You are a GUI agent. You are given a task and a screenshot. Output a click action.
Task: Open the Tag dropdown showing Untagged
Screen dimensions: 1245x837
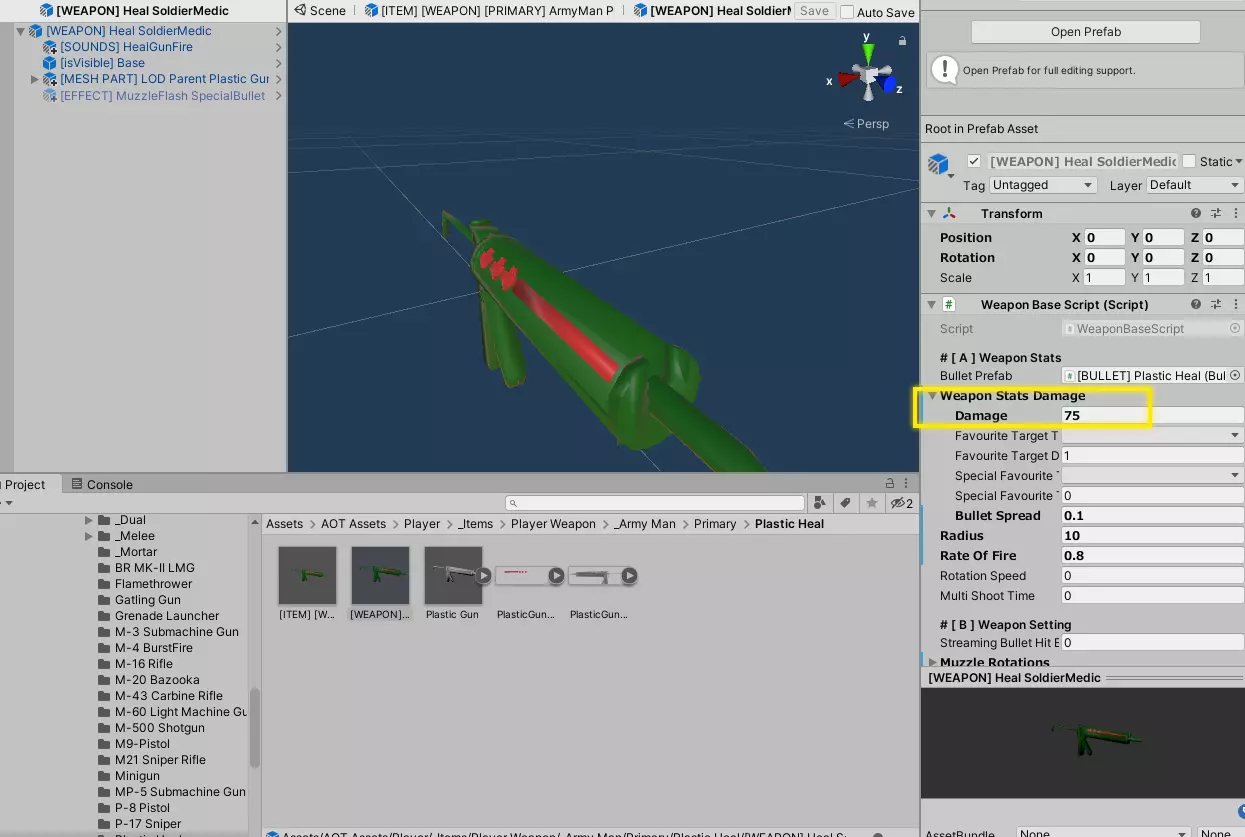click(x=1043, y=185)
